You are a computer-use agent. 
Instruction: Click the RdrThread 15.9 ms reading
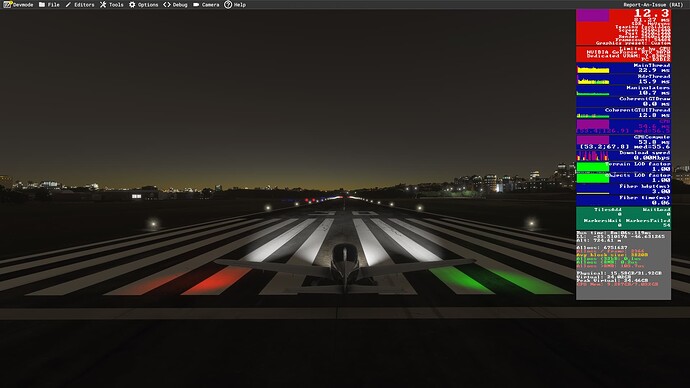(x=653, y=79)
